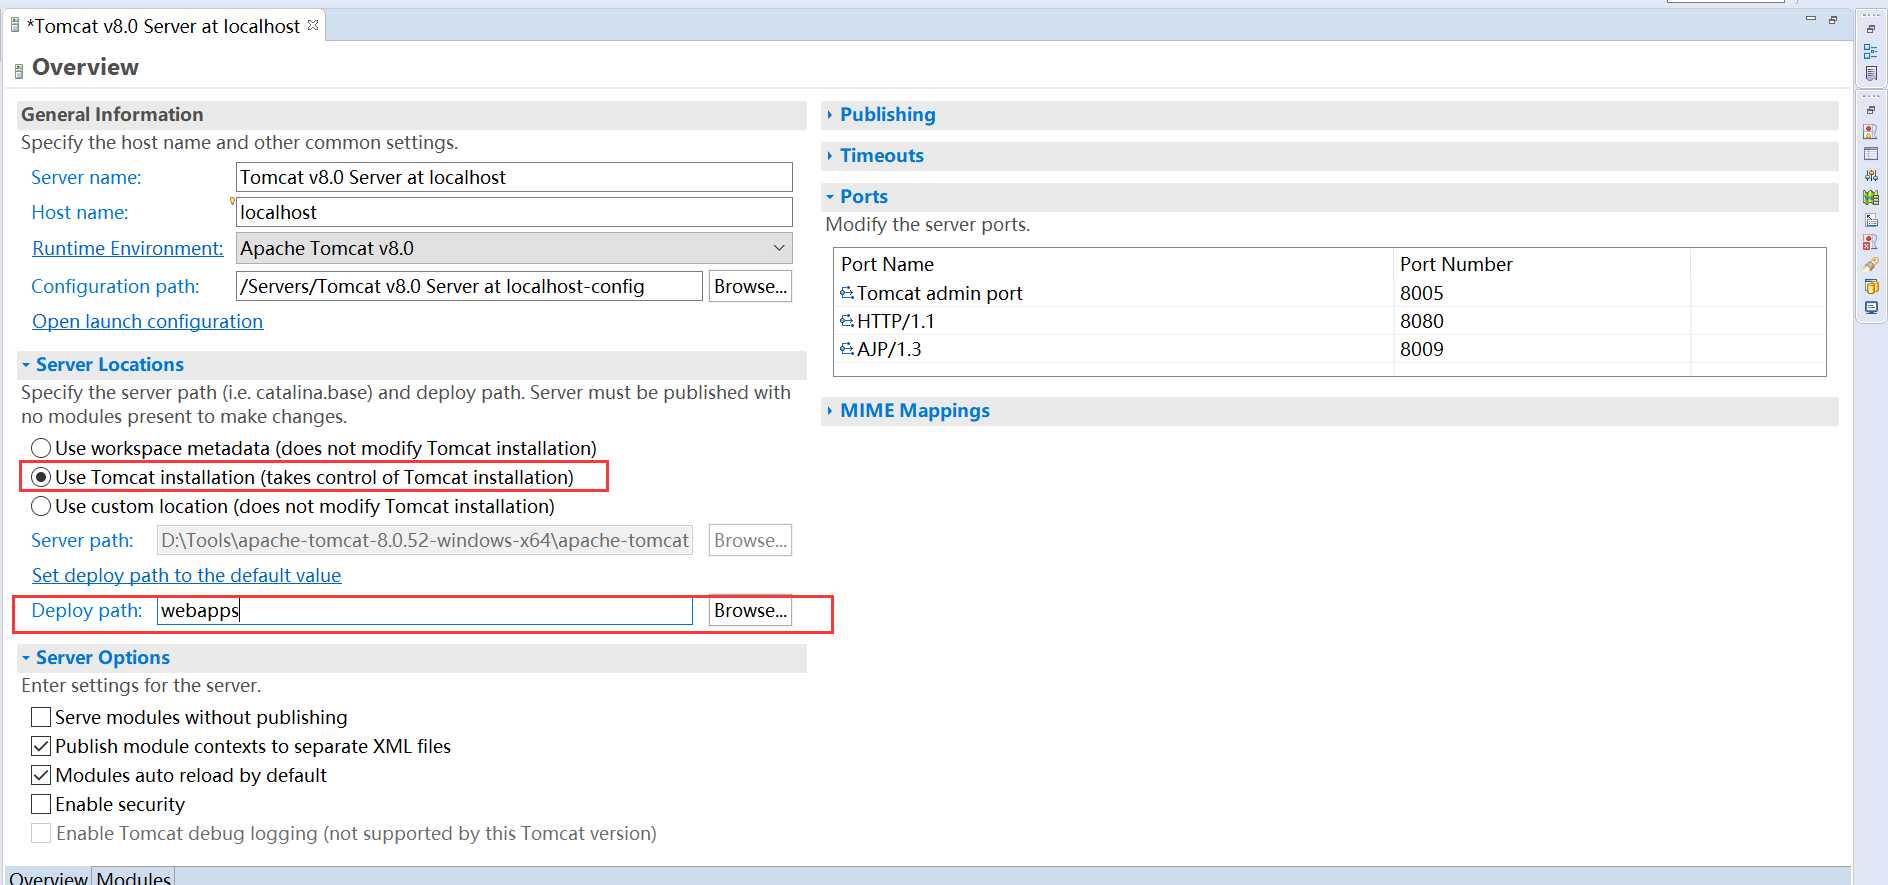Open the Outline view icon in right trim
This screenshot has width=1888, height=885.
pos(1871,52)
